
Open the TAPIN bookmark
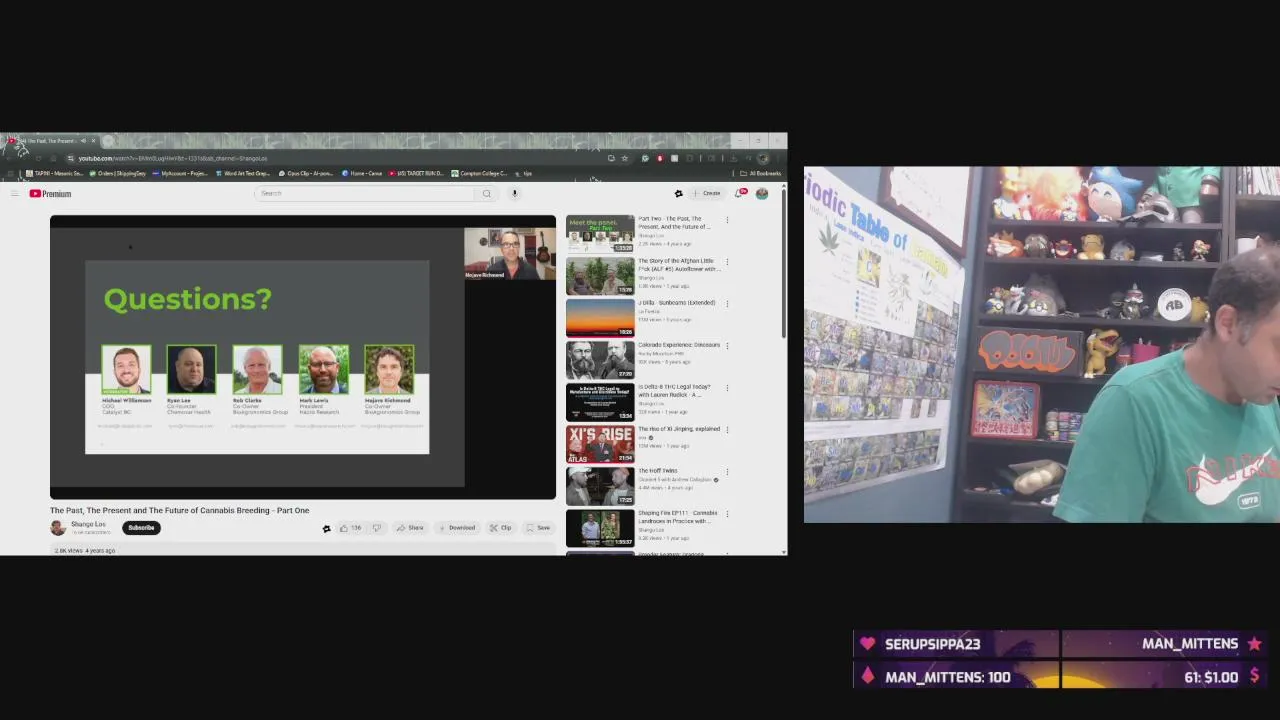53,173
